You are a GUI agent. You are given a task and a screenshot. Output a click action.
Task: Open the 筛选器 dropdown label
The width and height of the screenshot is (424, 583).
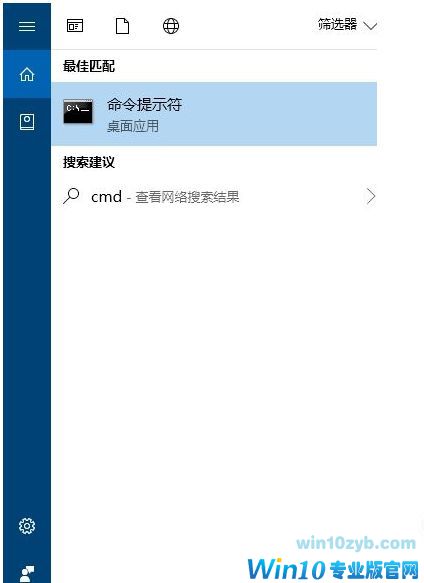337,25
